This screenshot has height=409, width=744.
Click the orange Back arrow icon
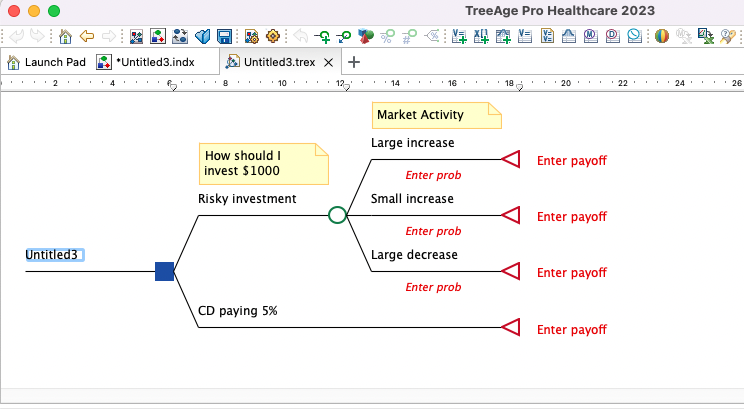click(x=87, y=37)
